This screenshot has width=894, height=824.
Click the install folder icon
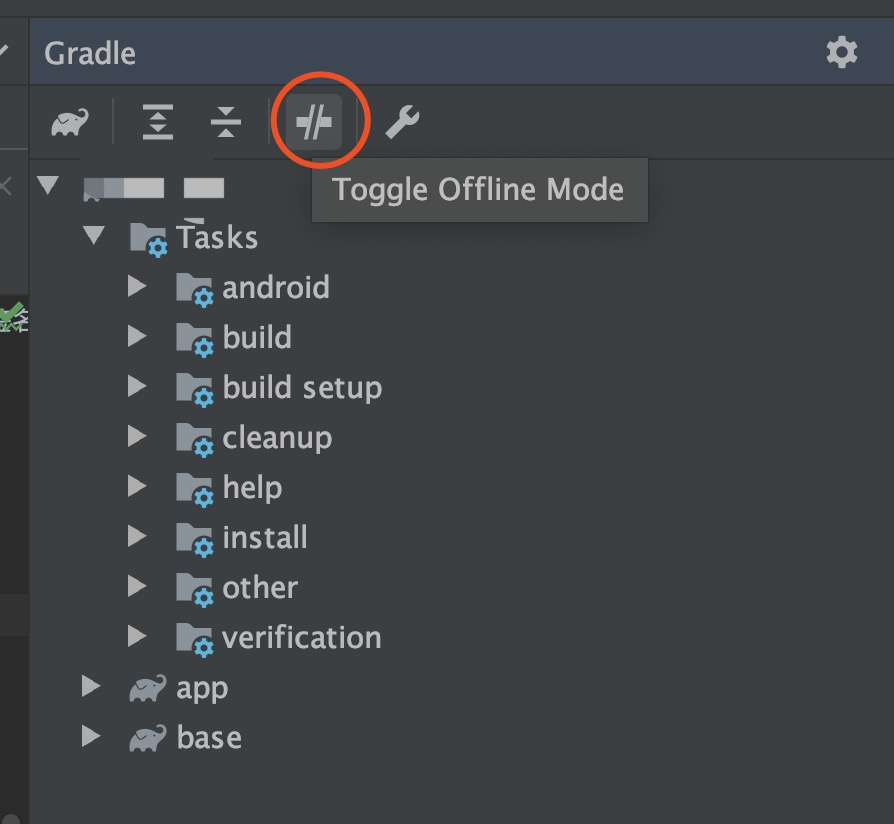coord(194,540)
